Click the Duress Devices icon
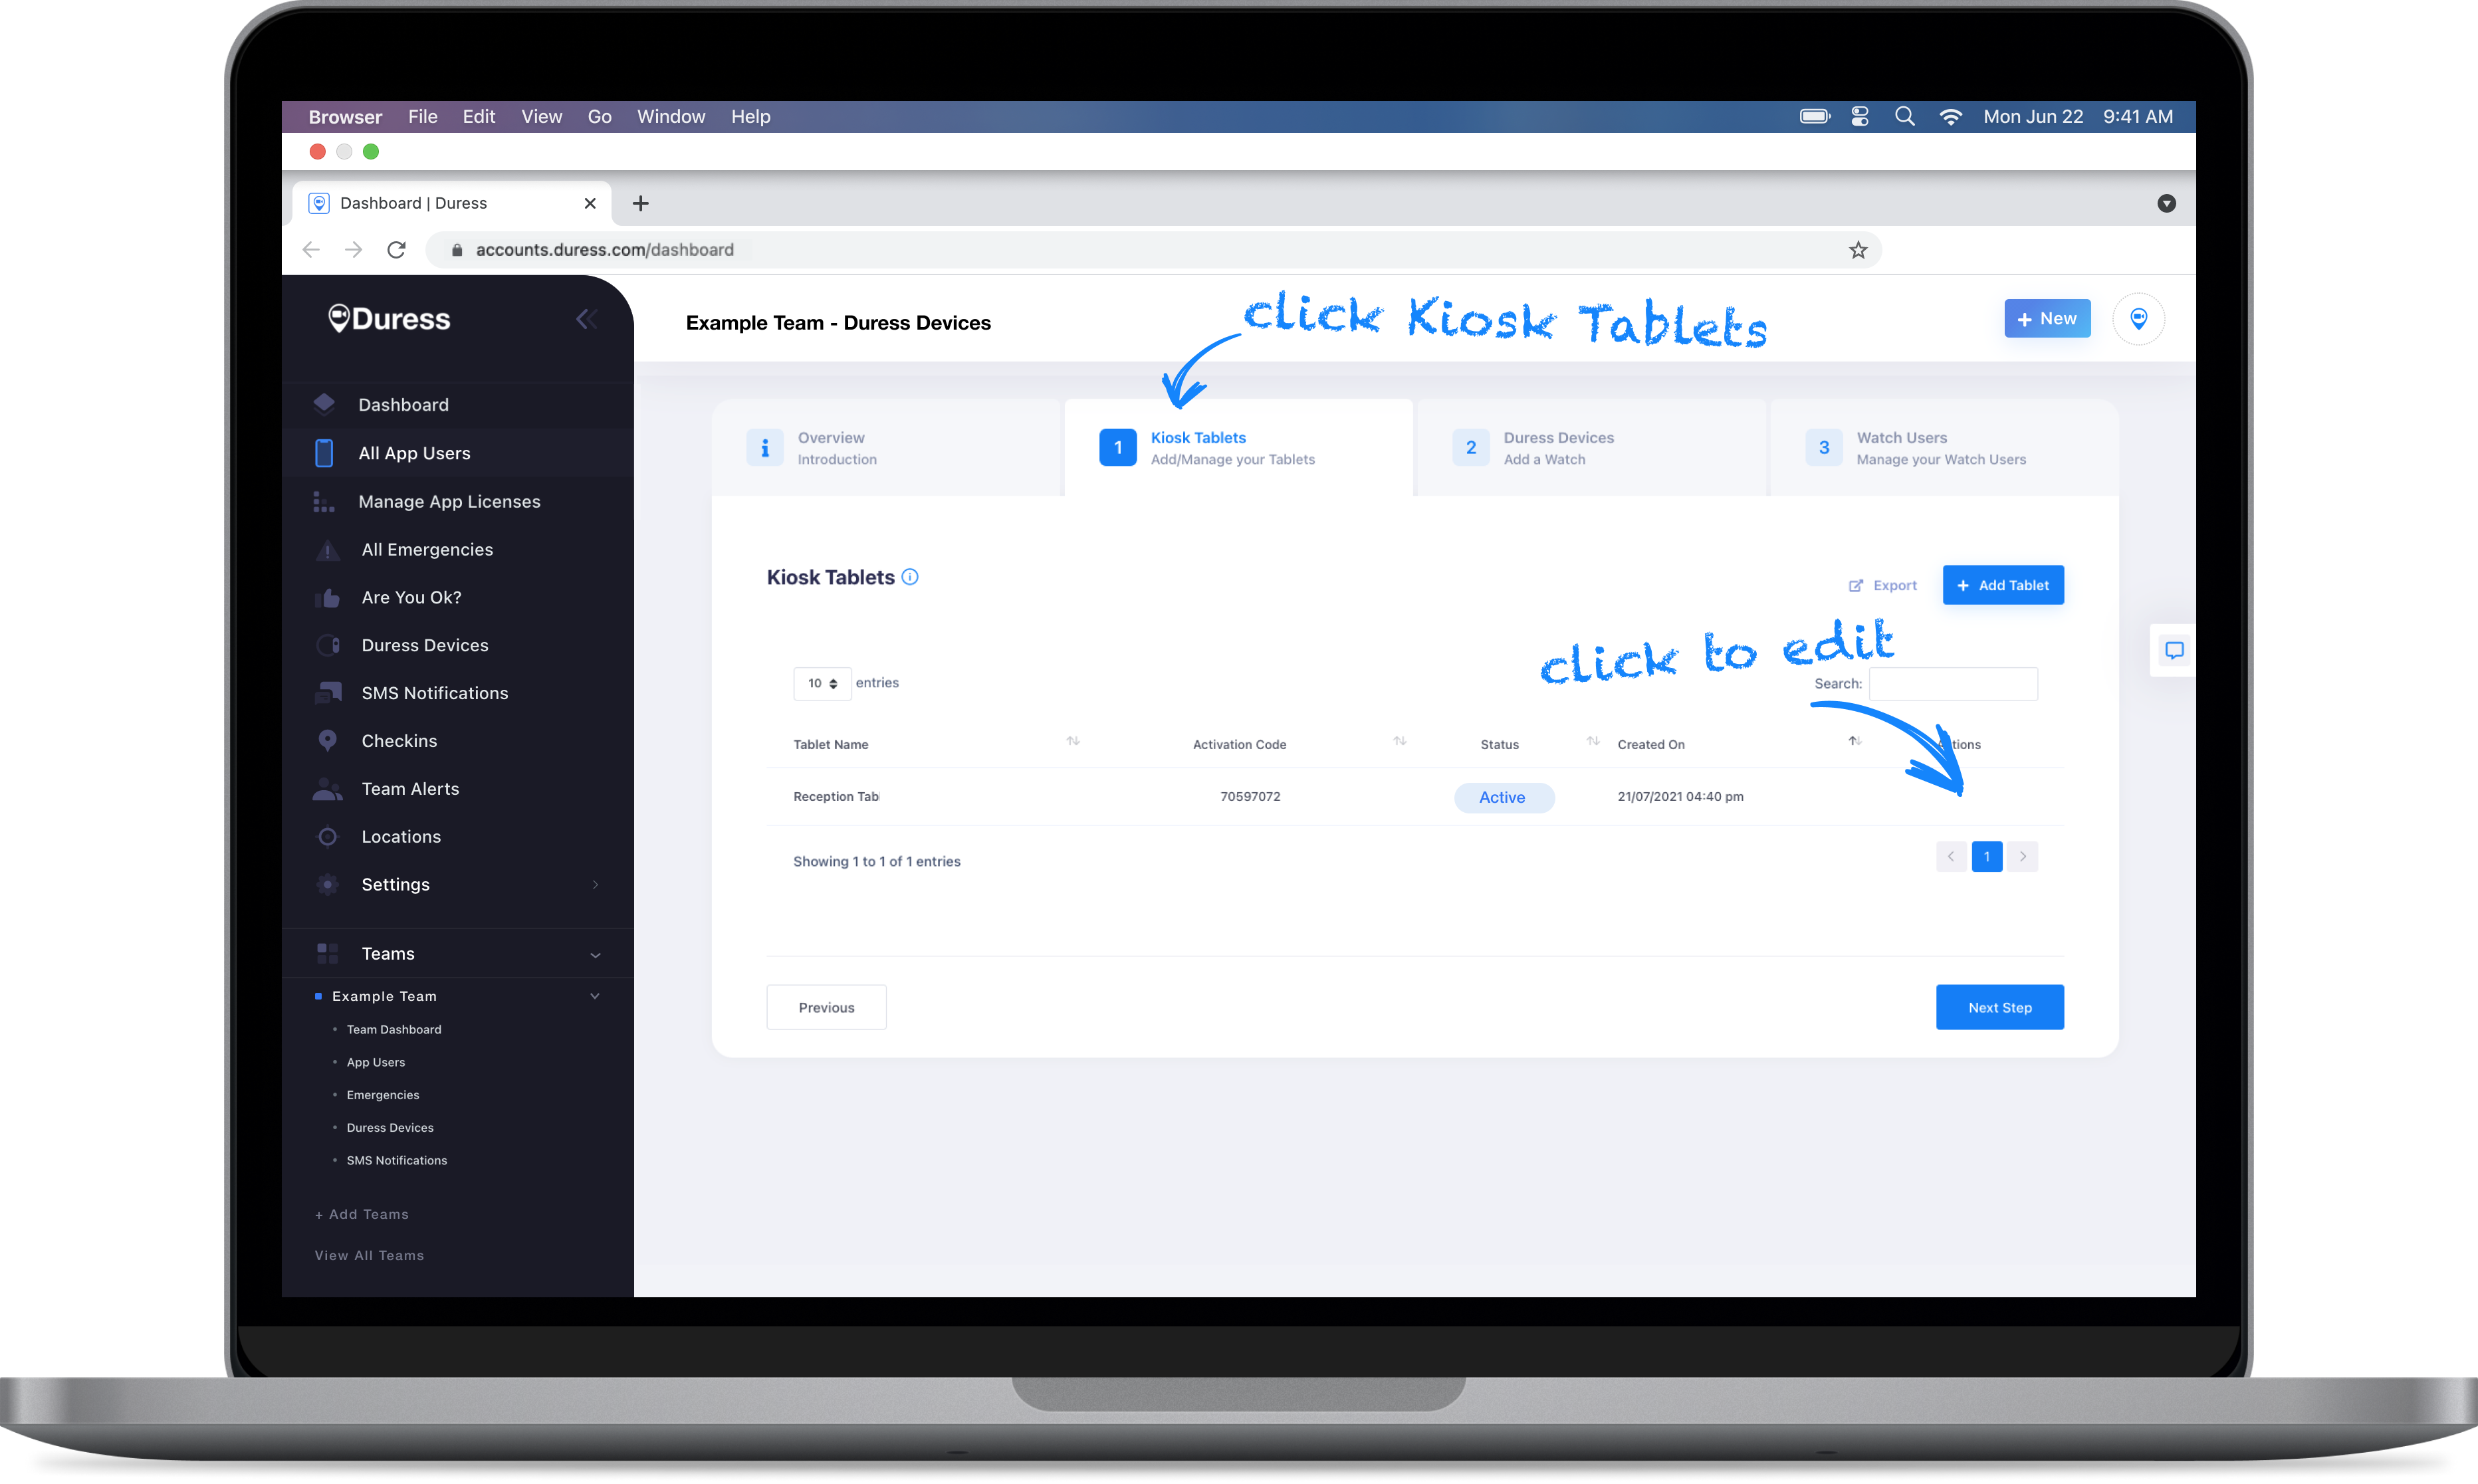2478x1484 pixels. pyautogui.click(x=325, y=643)
